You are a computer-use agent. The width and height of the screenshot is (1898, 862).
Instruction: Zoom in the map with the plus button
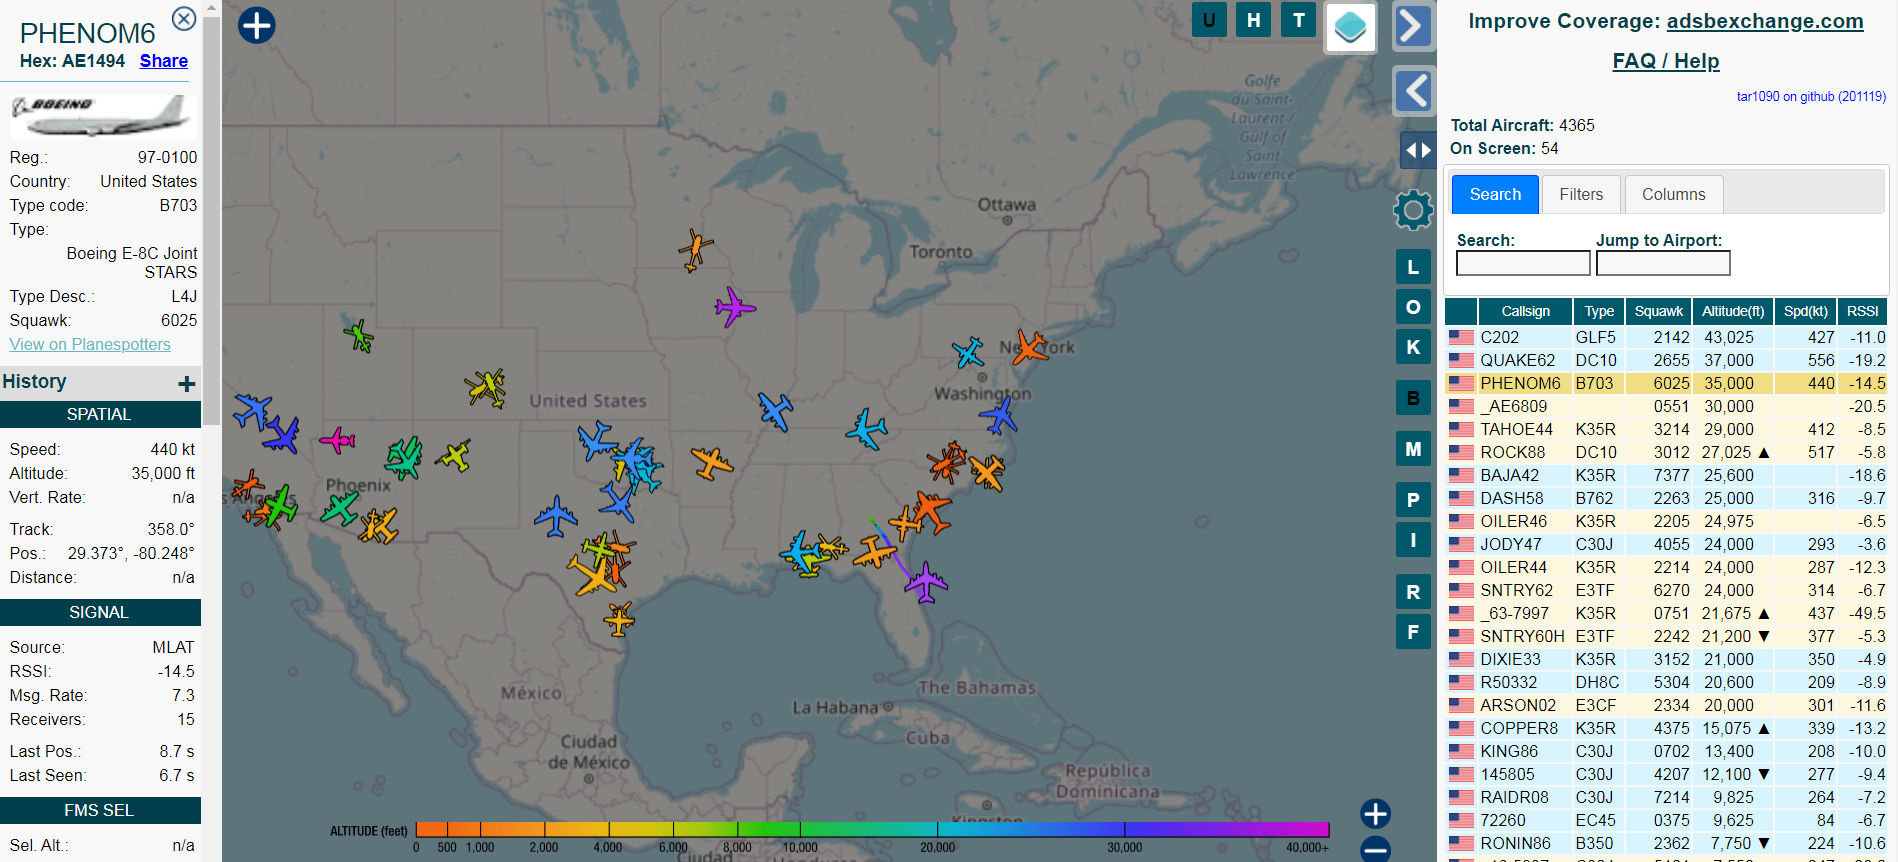click(x=1375, y=814)
